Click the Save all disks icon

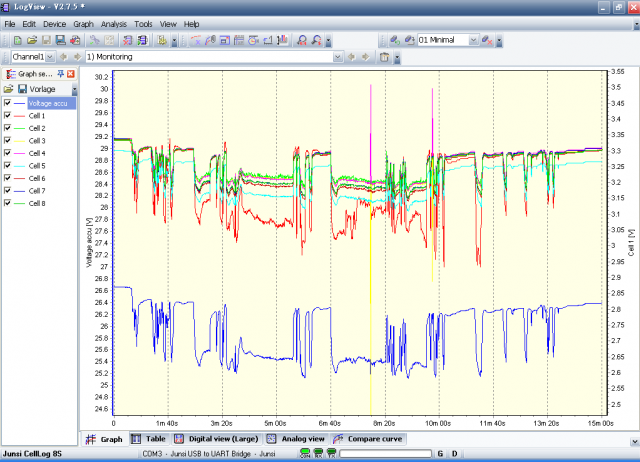(x=60, y=40)
